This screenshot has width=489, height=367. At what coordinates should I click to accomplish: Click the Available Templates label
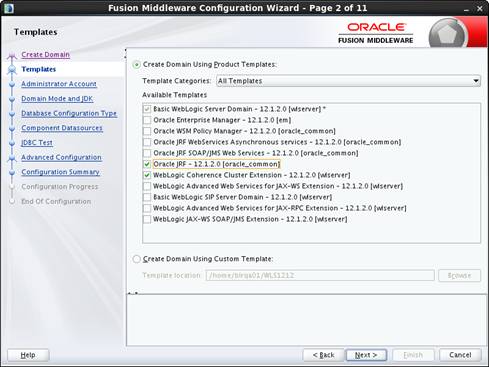point(174,95)
